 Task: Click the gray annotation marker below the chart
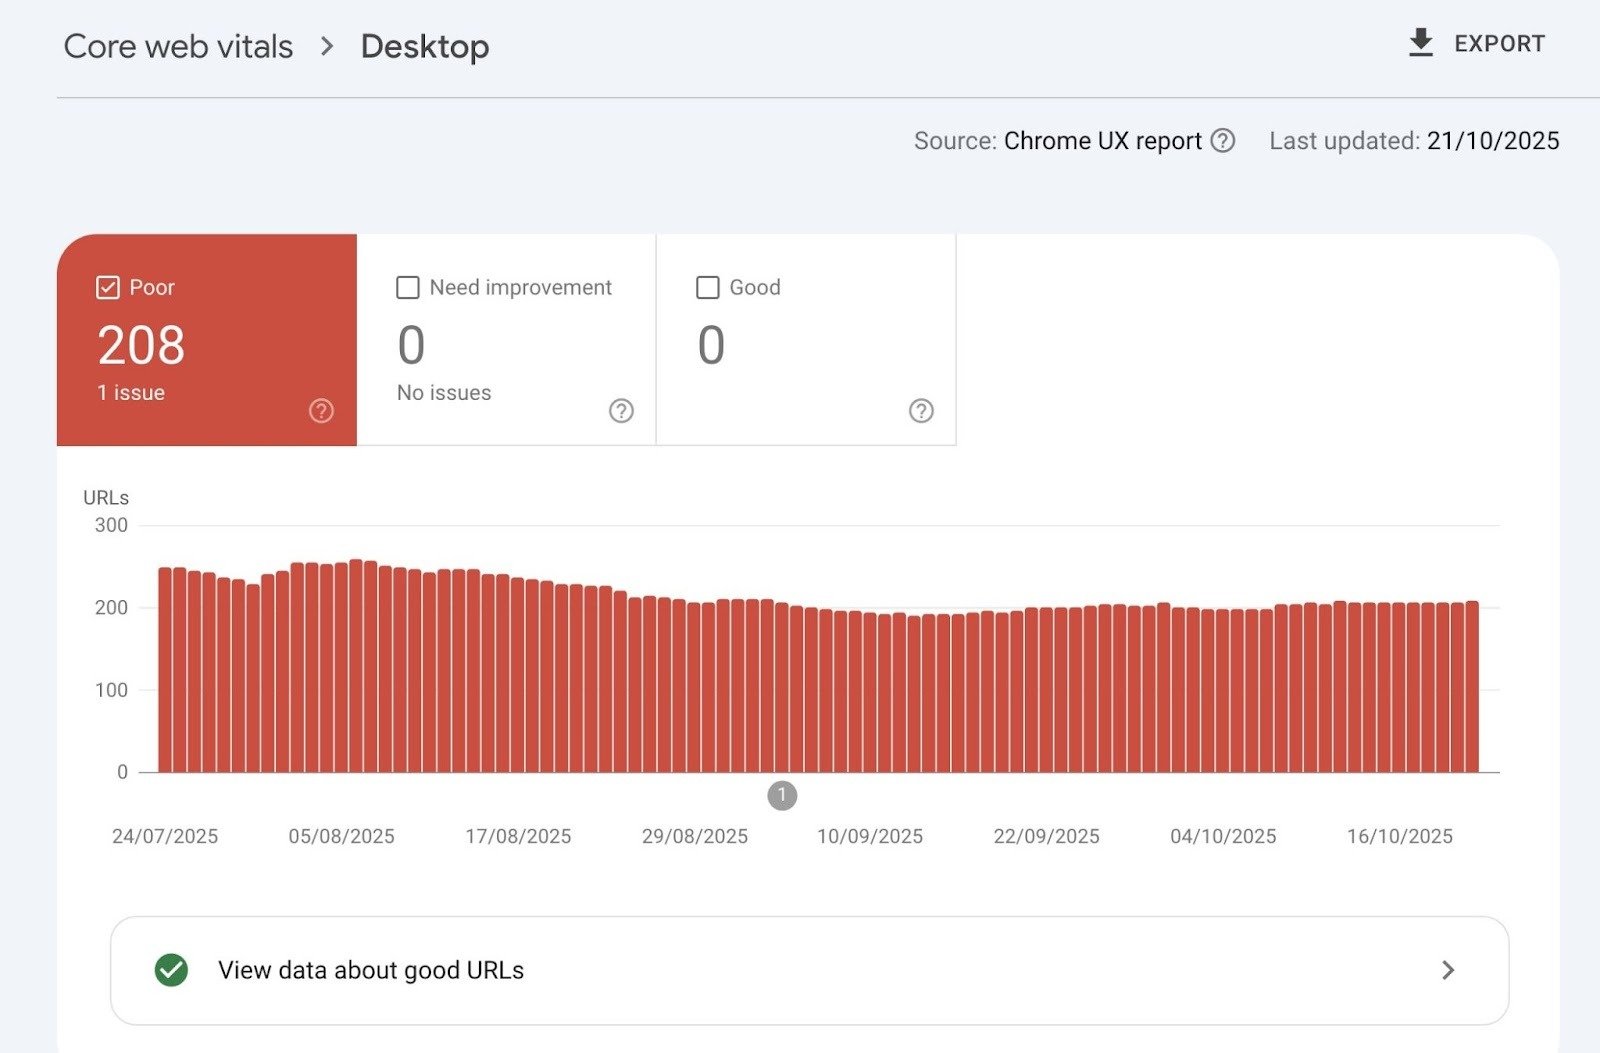point(782,796)
